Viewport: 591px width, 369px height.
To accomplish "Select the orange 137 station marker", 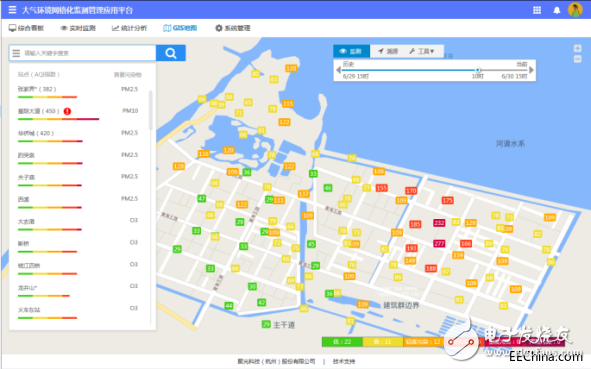I will (303, 194).
